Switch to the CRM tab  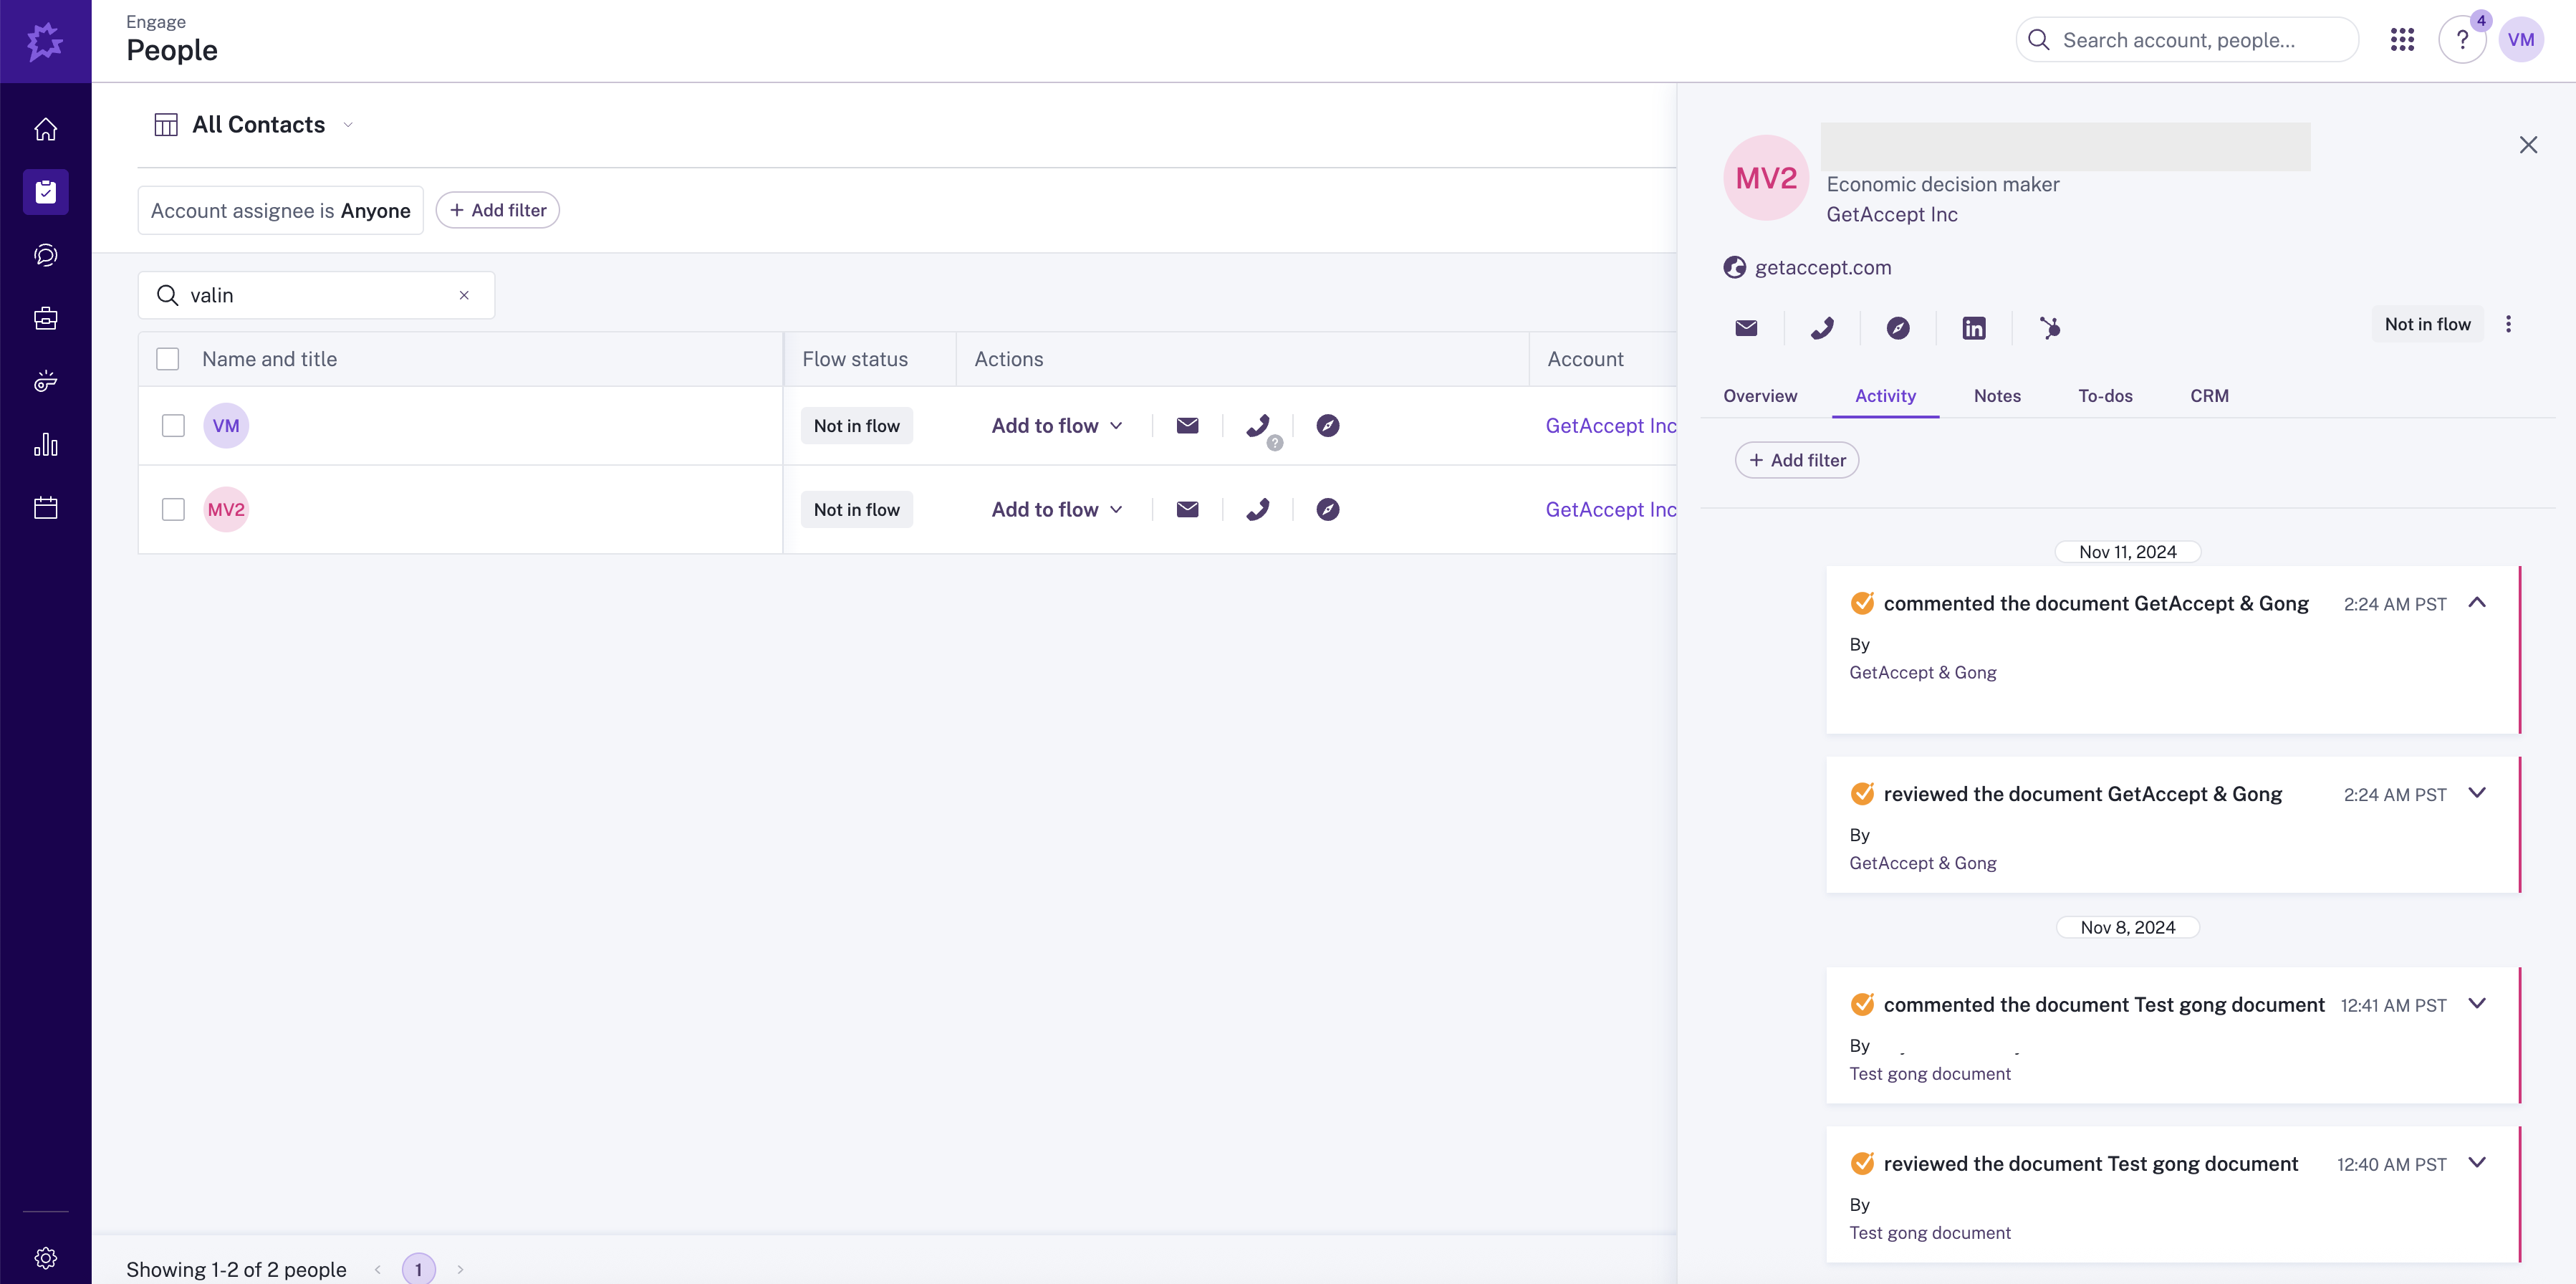[x=2208, y=396]
